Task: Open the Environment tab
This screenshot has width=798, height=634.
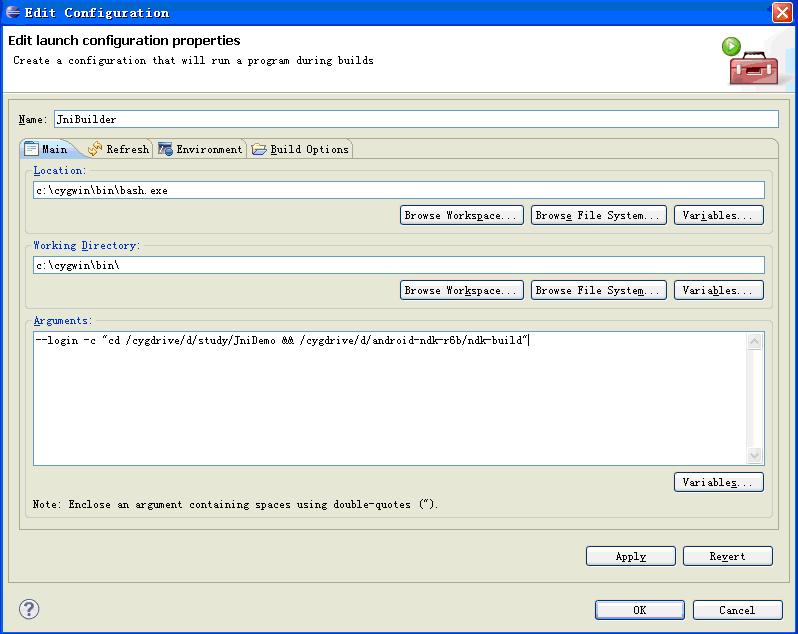Action: pyautogui.click(x=201, y=149)
